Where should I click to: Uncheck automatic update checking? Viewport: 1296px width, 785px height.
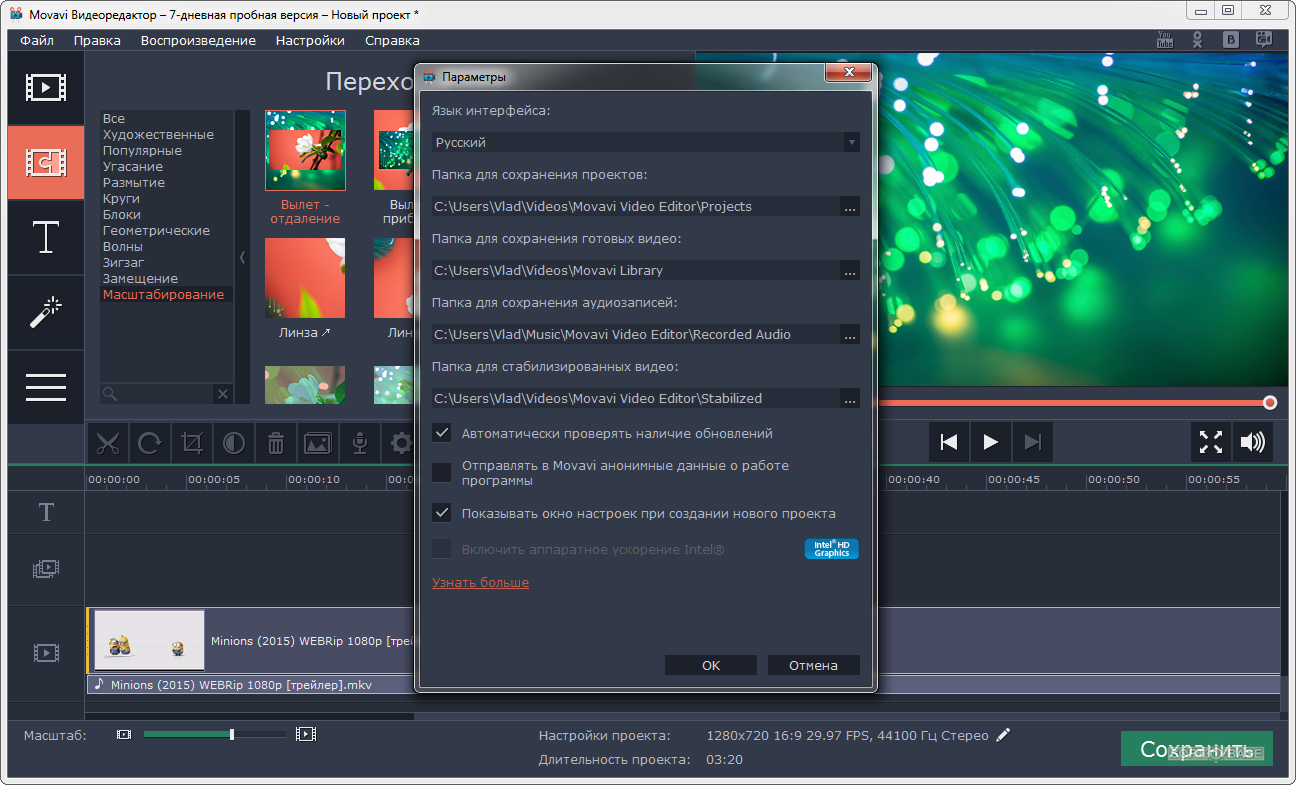point(441,433)
